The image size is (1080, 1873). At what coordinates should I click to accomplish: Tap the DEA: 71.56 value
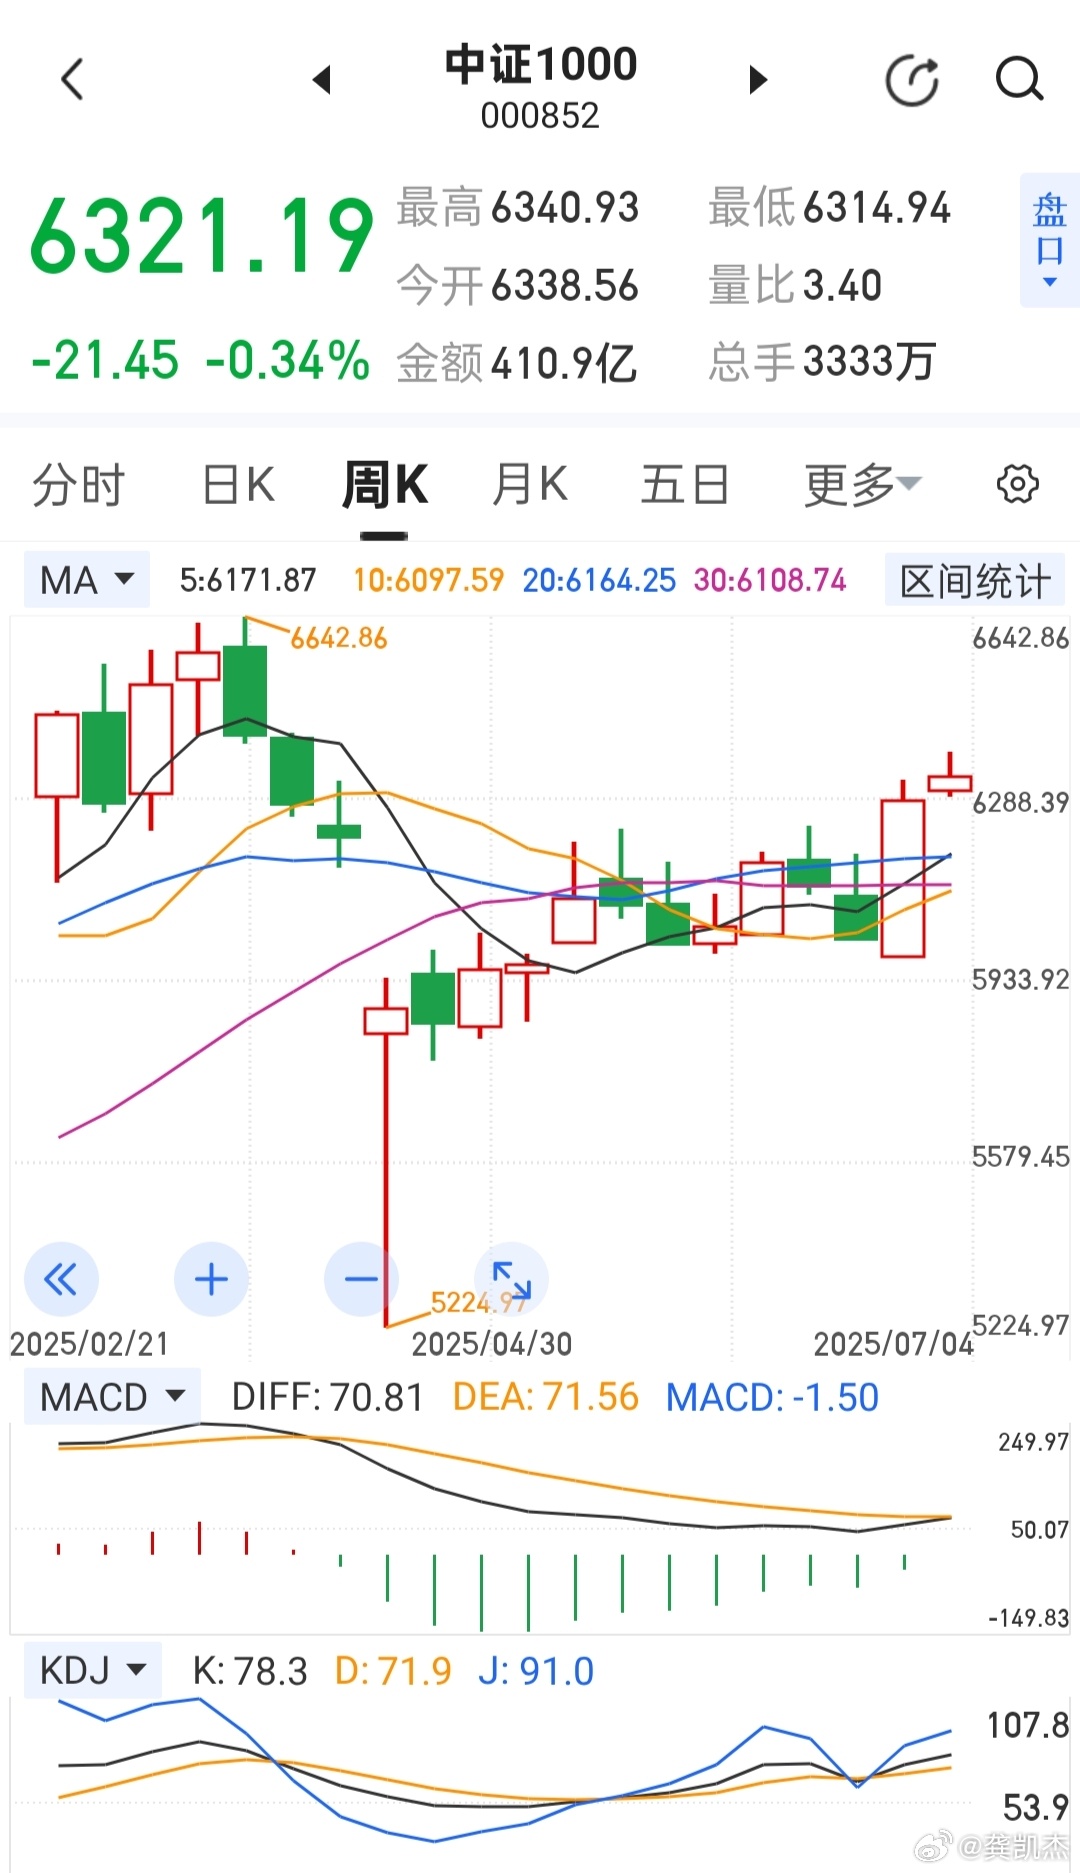click(x=545, y=1397)
